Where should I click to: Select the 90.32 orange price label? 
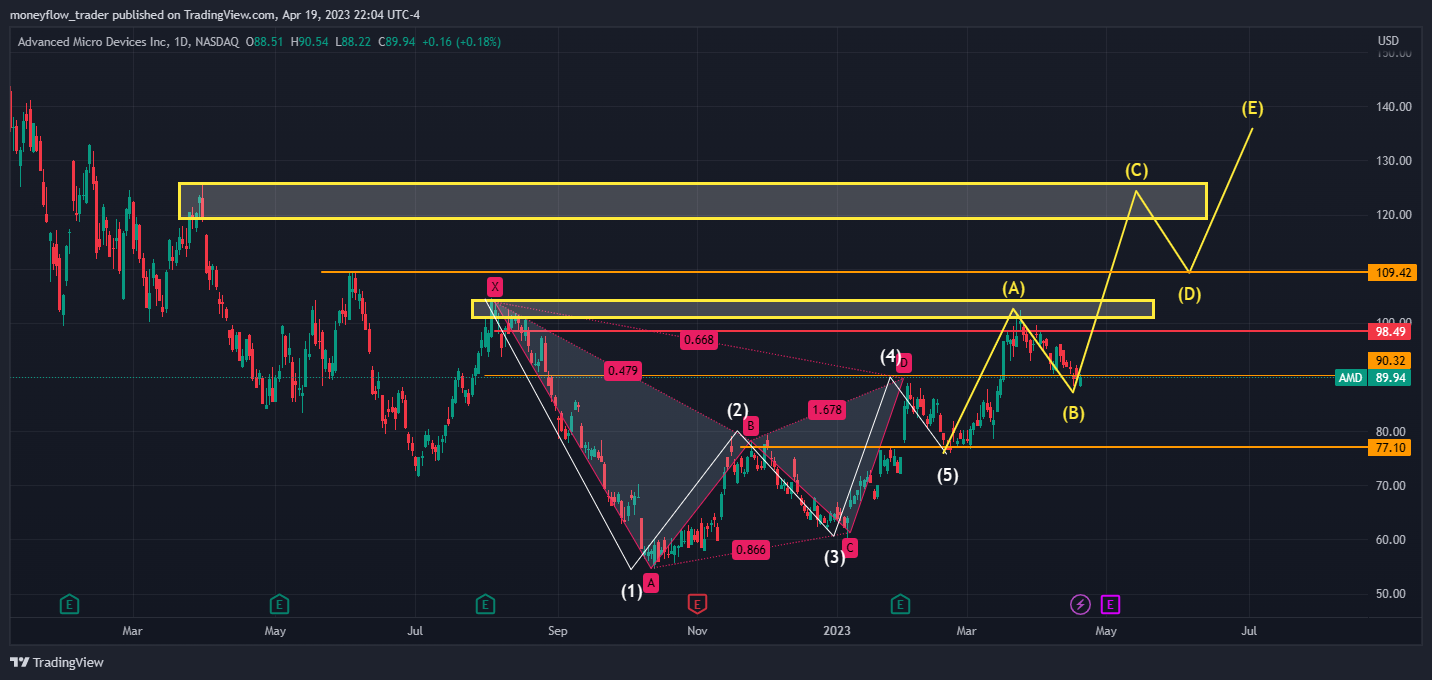(x=1390, y=360)
